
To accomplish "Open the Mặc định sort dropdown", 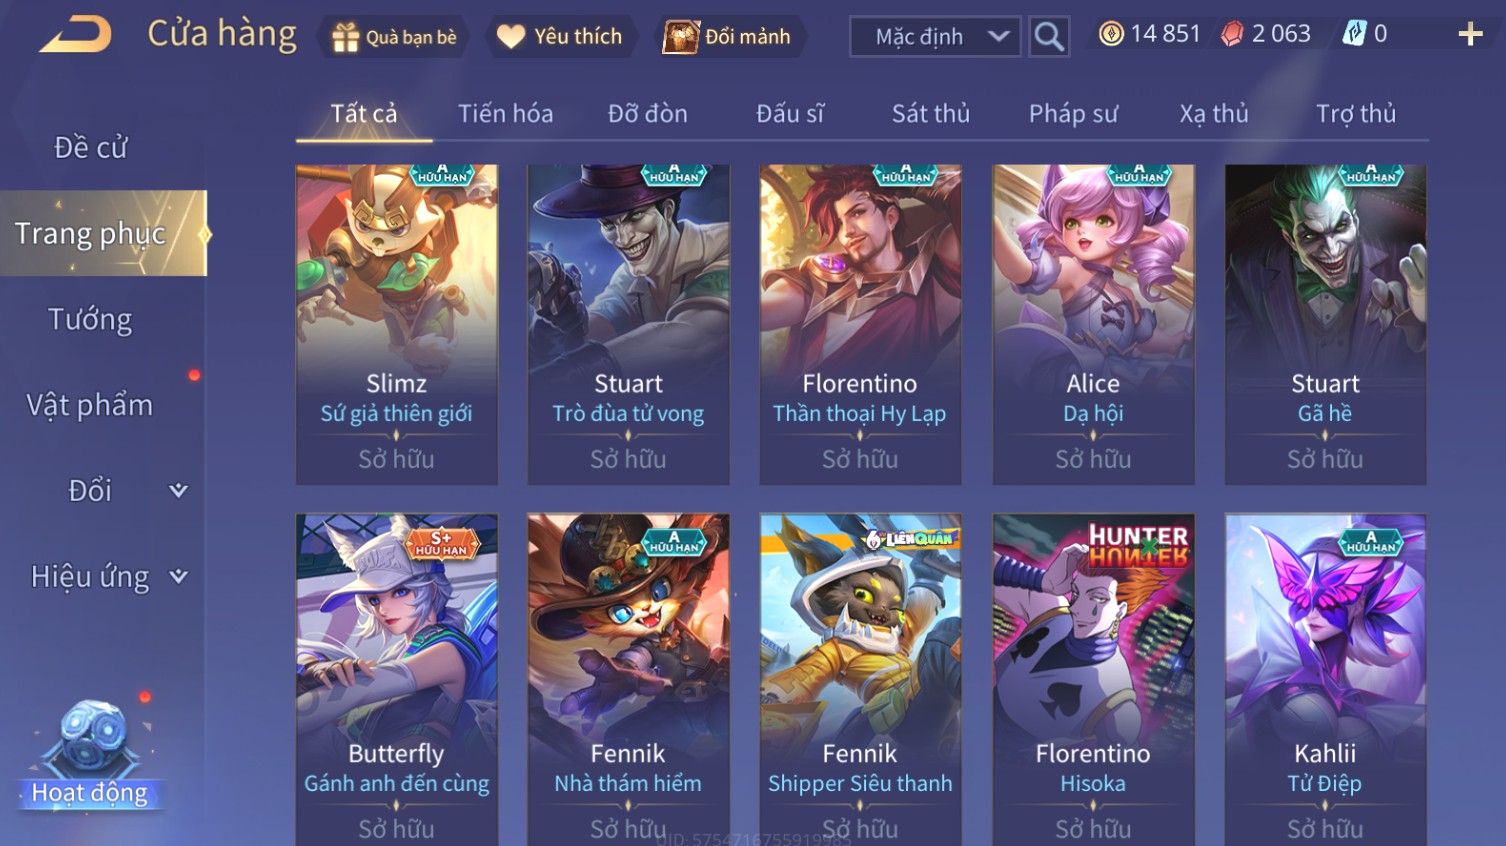I will (x=935, y=37).
